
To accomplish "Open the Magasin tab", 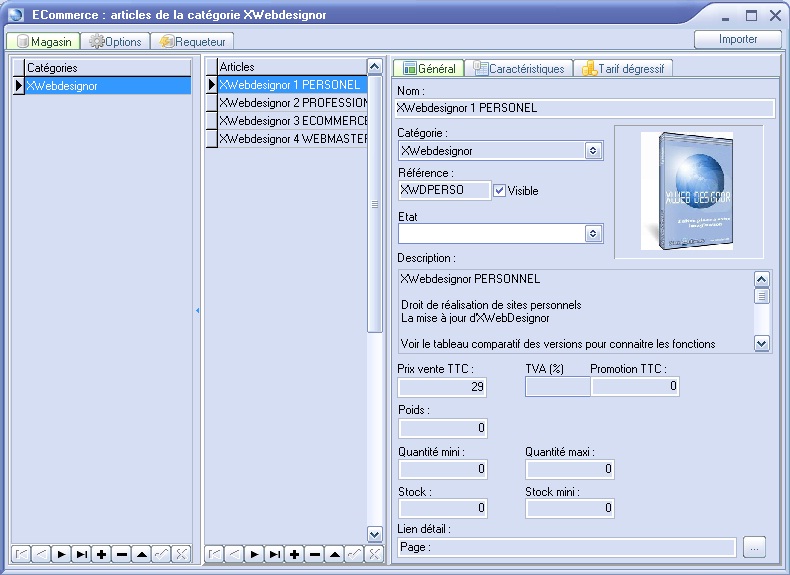I will pyautogui.click(x=43, y=41).
